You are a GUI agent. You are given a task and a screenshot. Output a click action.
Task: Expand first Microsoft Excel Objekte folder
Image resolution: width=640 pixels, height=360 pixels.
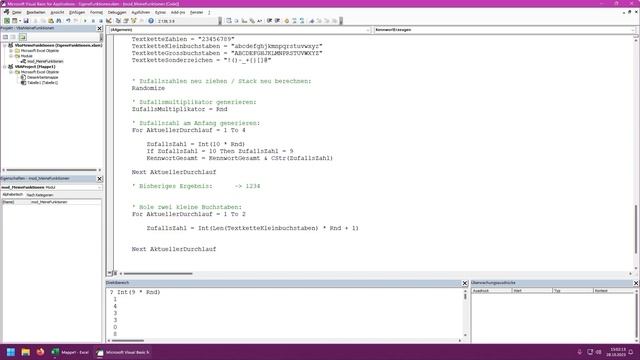pyautogui.click(x=11, y=51)
